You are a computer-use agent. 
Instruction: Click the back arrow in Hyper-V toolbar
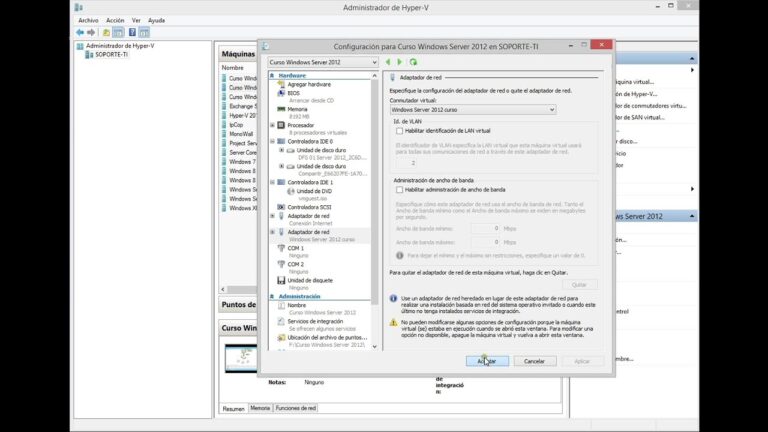[x=80, y=32]
